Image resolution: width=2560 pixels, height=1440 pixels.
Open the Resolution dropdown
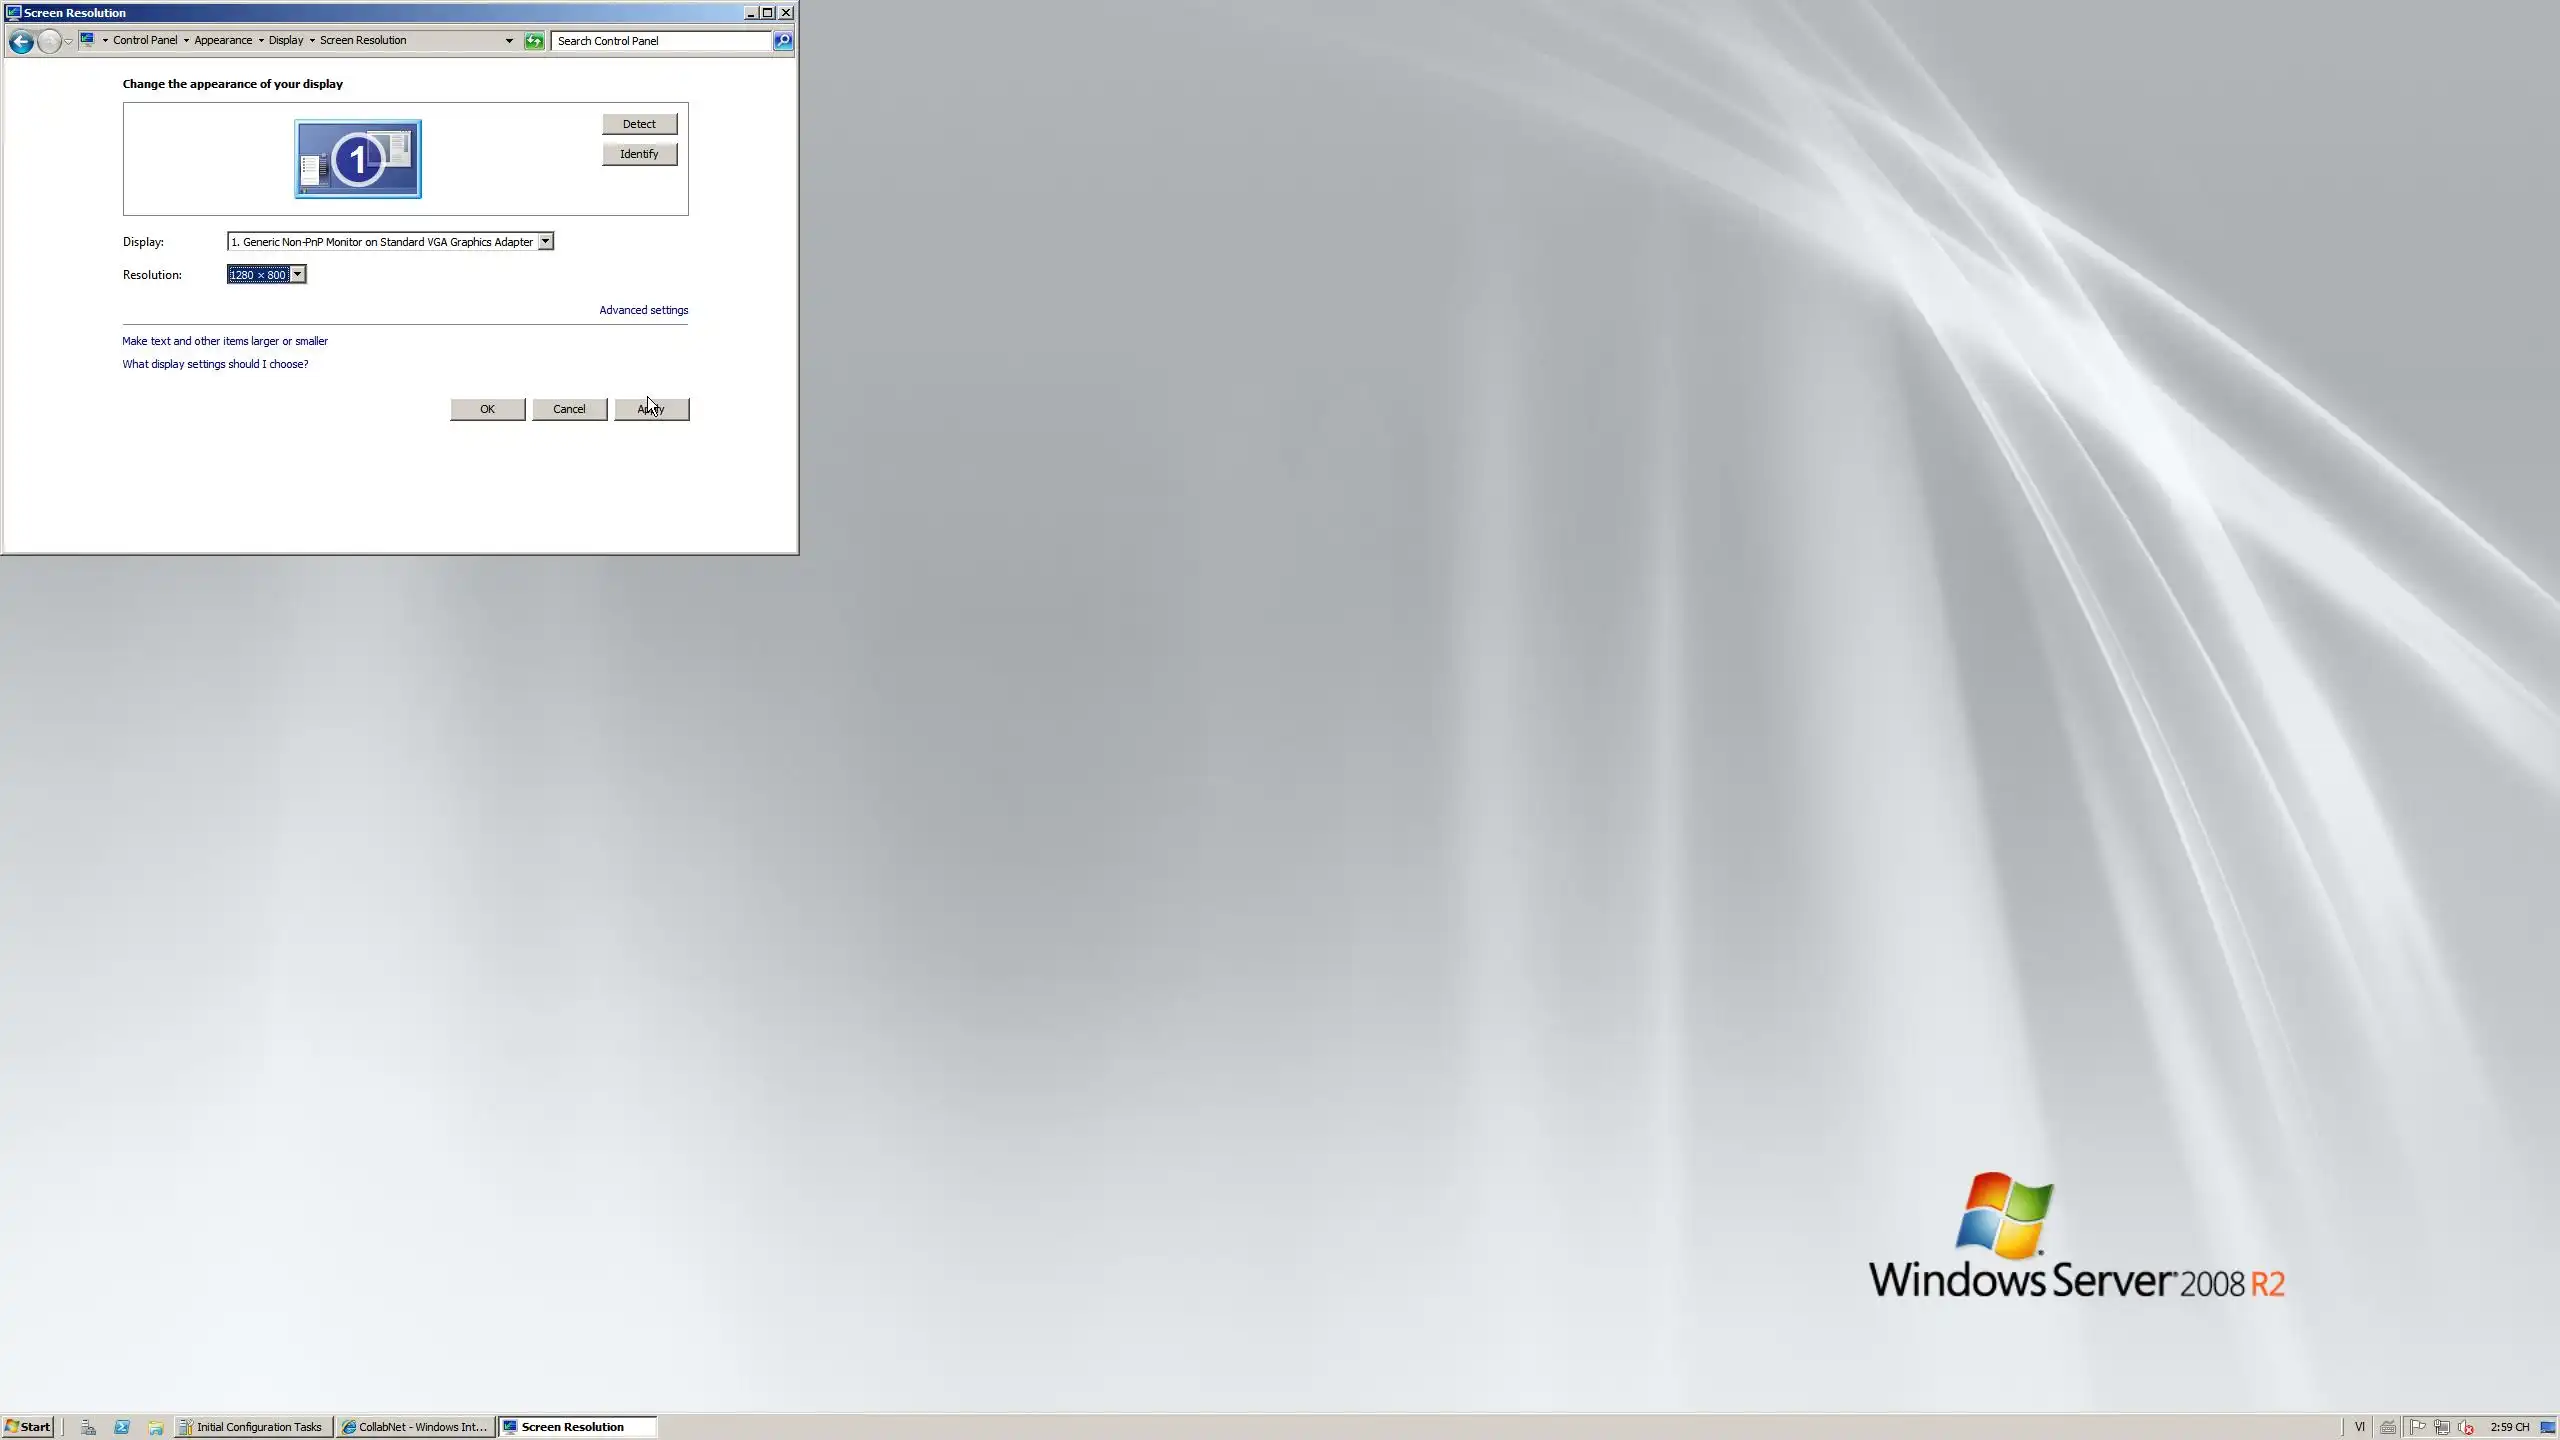point(297,274)
